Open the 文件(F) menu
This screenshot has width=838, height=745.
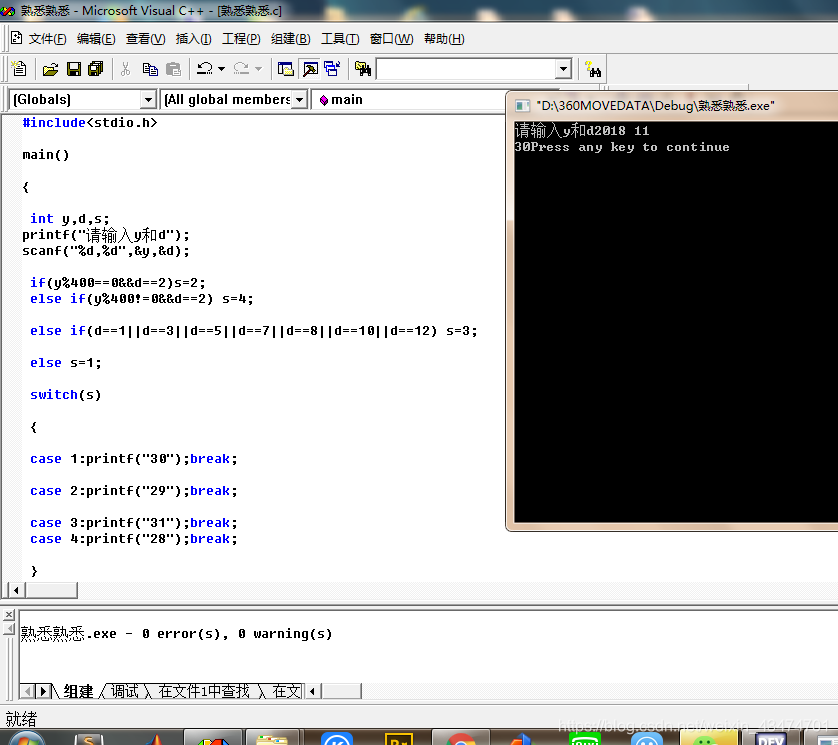(x=48, y=39)
